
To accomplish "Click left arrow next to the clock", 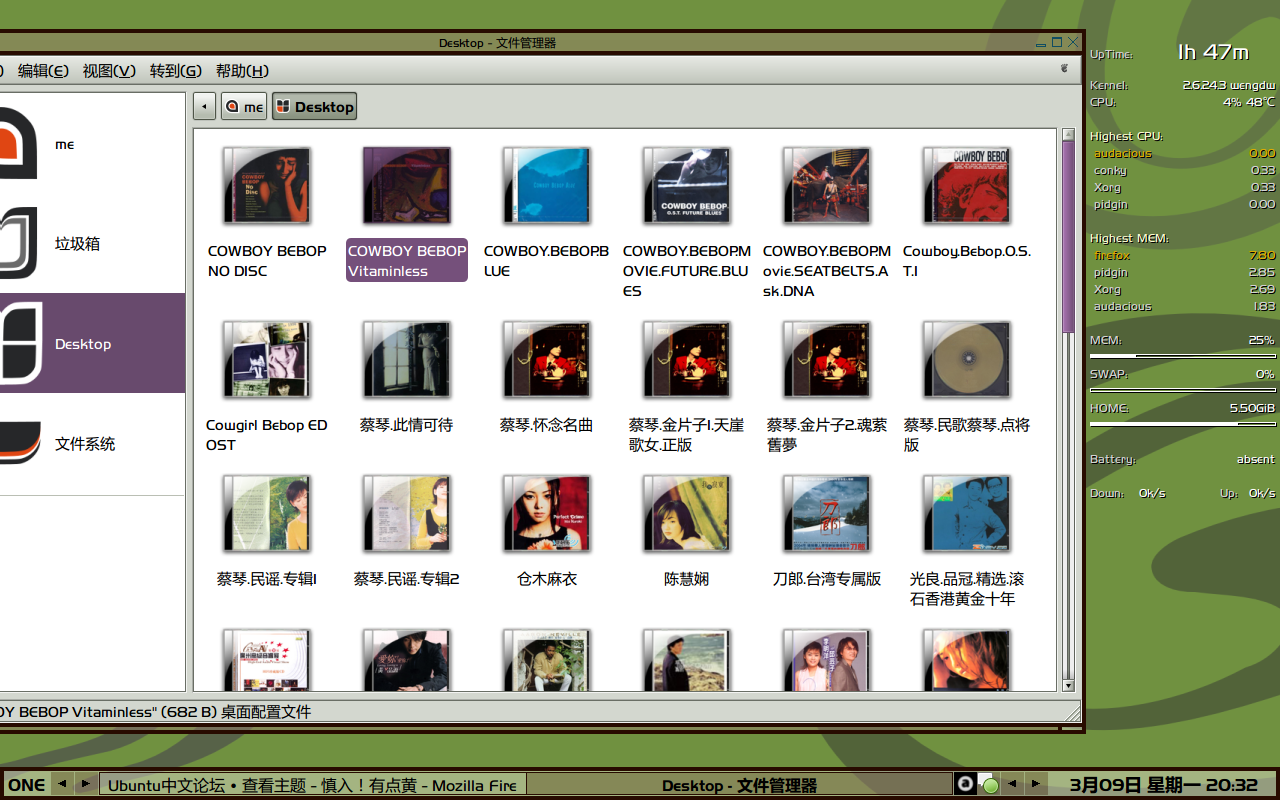I will [1012, 784].
